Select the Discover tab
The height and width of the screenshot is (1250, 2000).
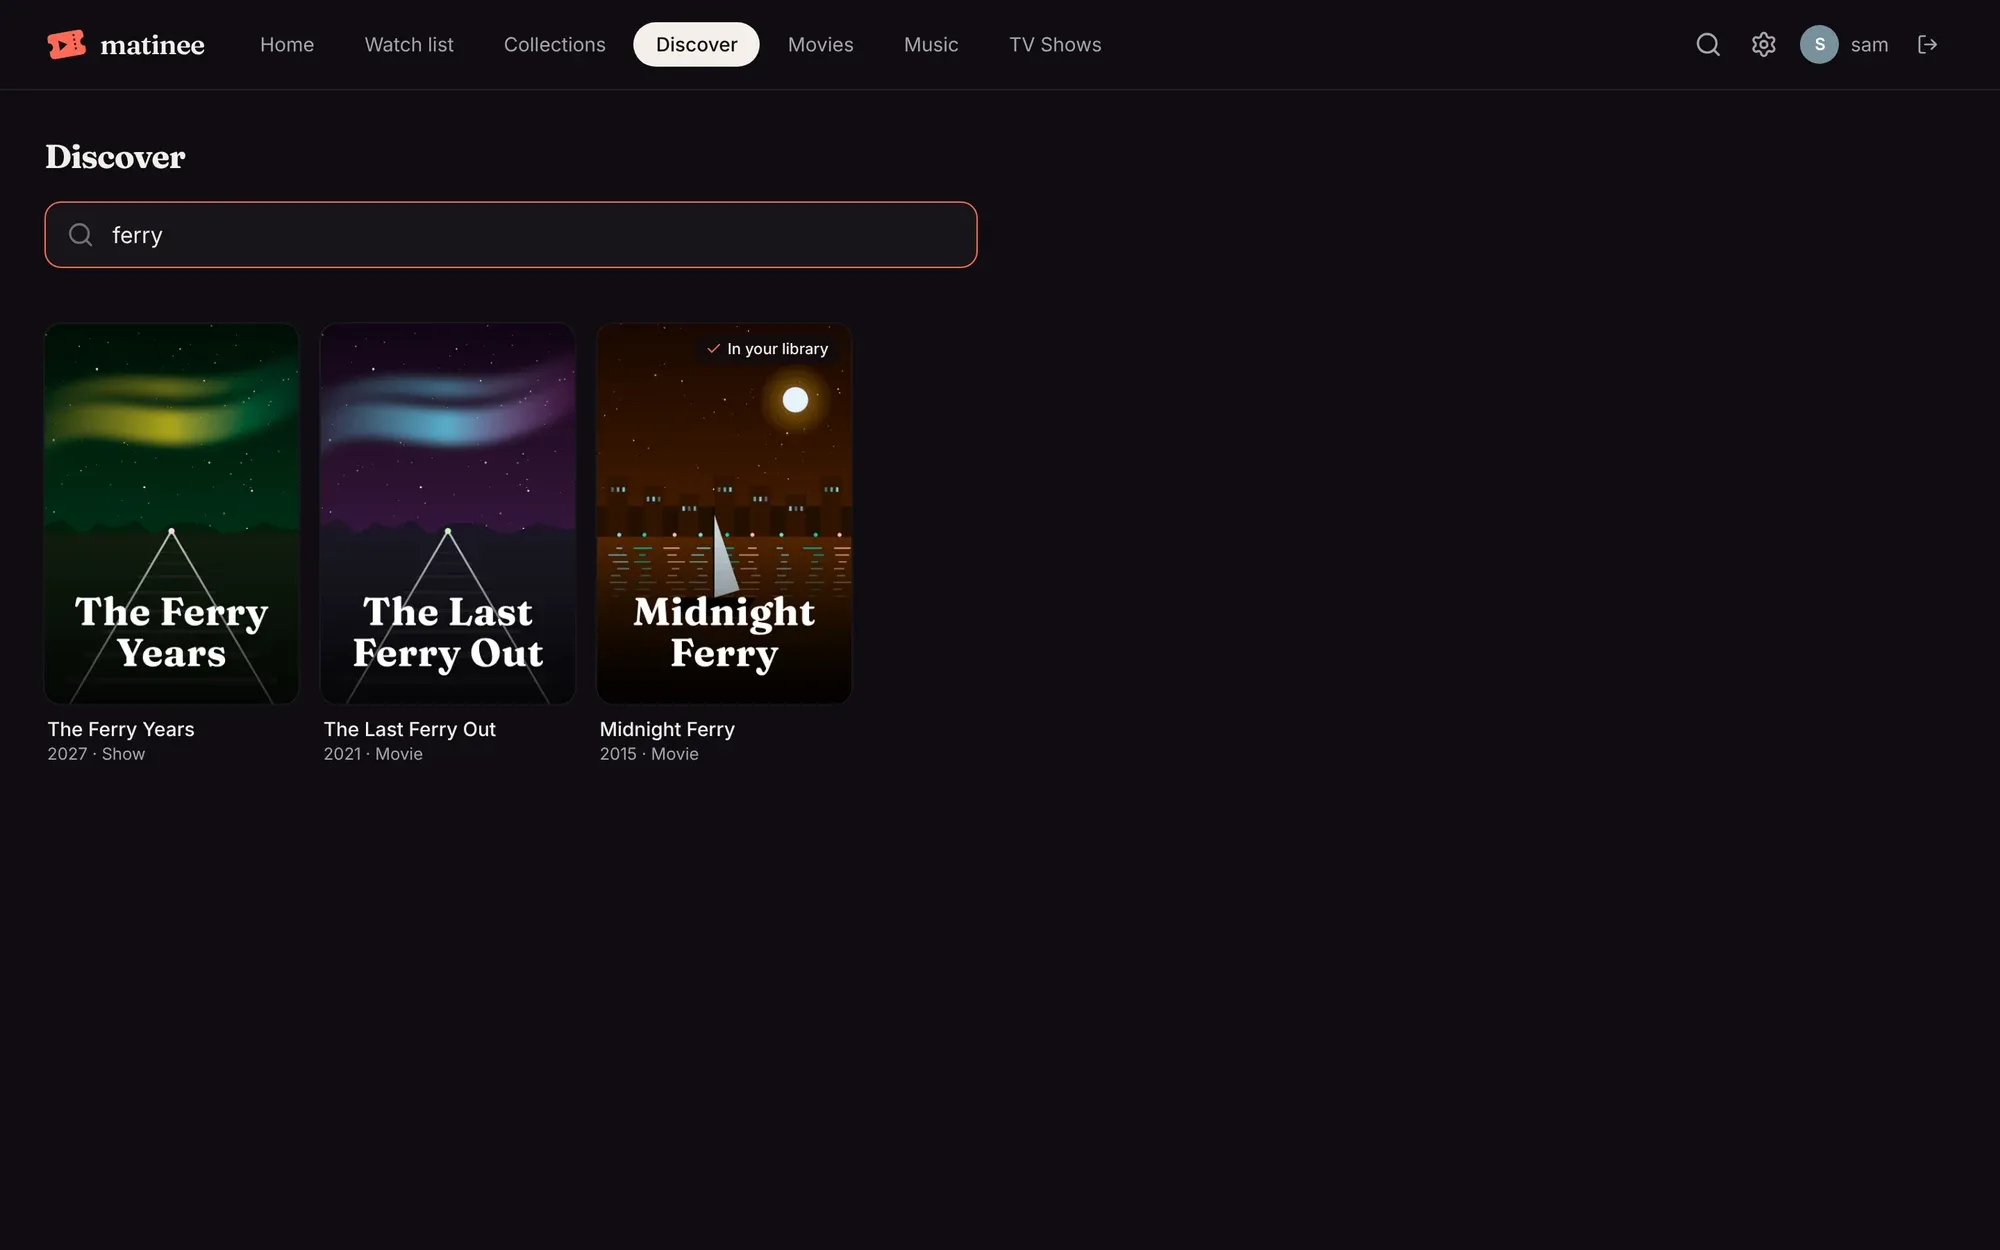696,44
